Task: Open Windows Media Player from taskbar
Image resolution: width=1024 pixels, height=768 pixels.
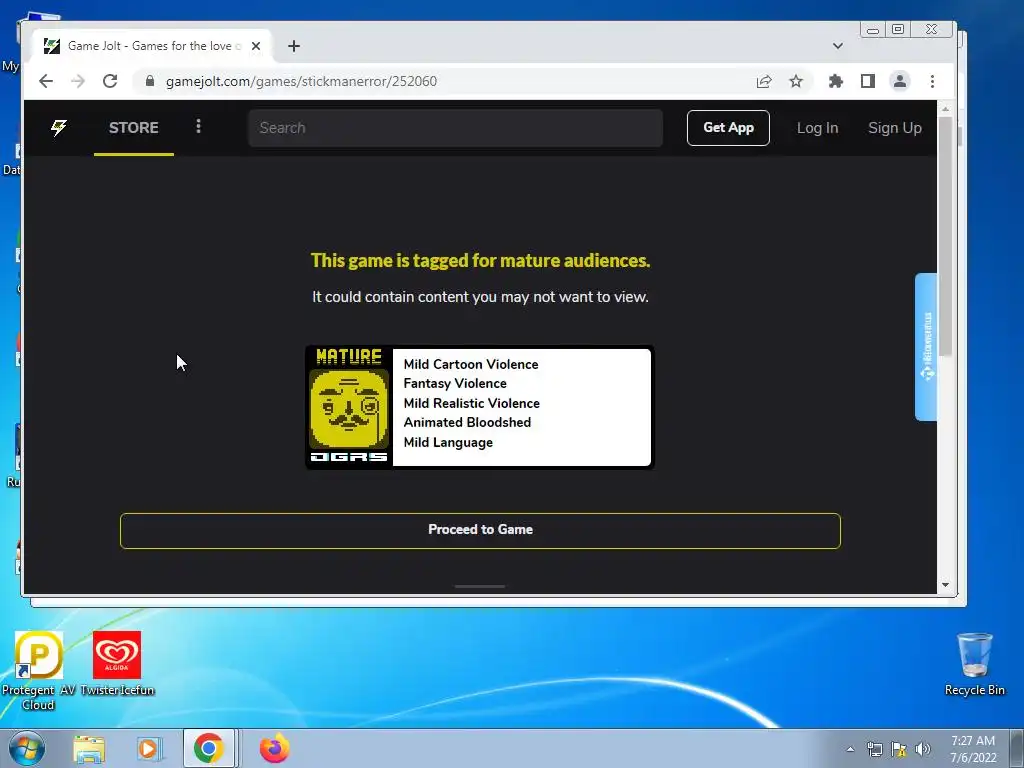Action: pos(149,749)
